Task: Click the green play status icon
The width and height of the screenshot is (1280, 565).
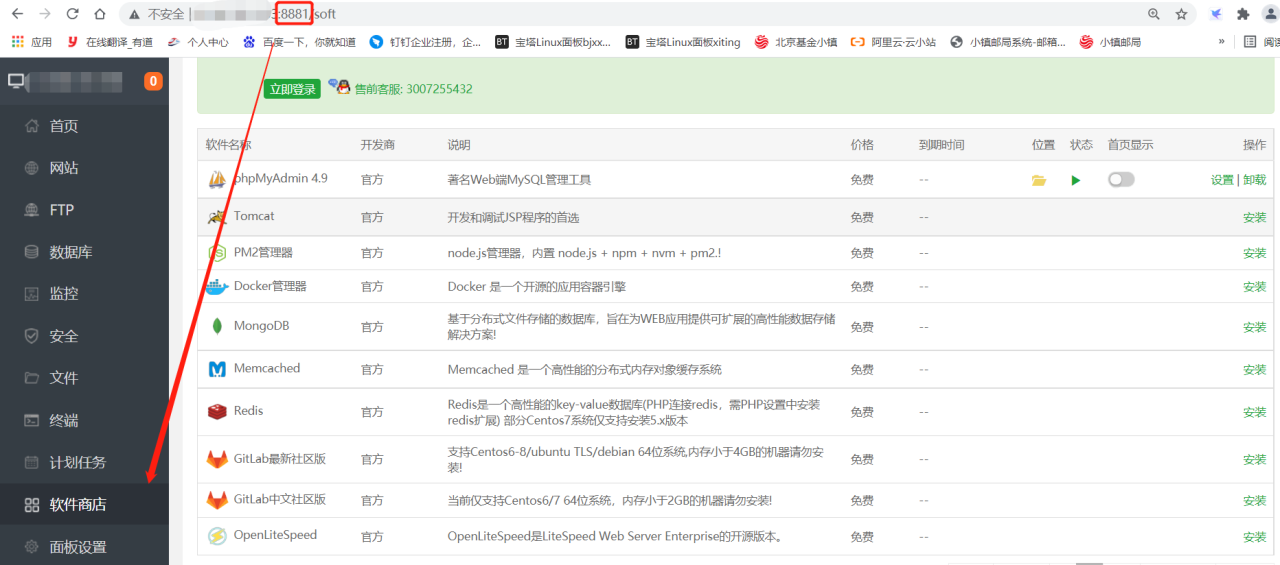Action: (1076, 180)
